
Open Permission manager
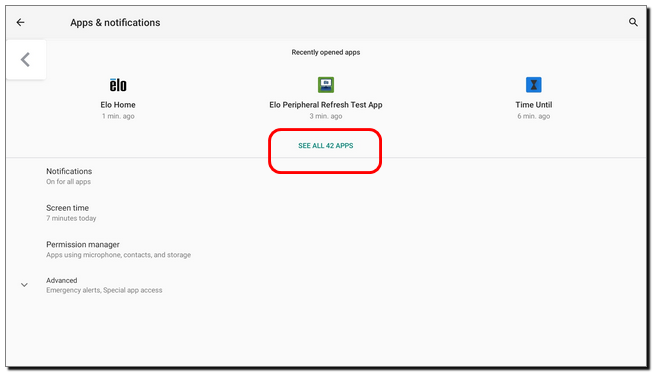click(326, 249)
